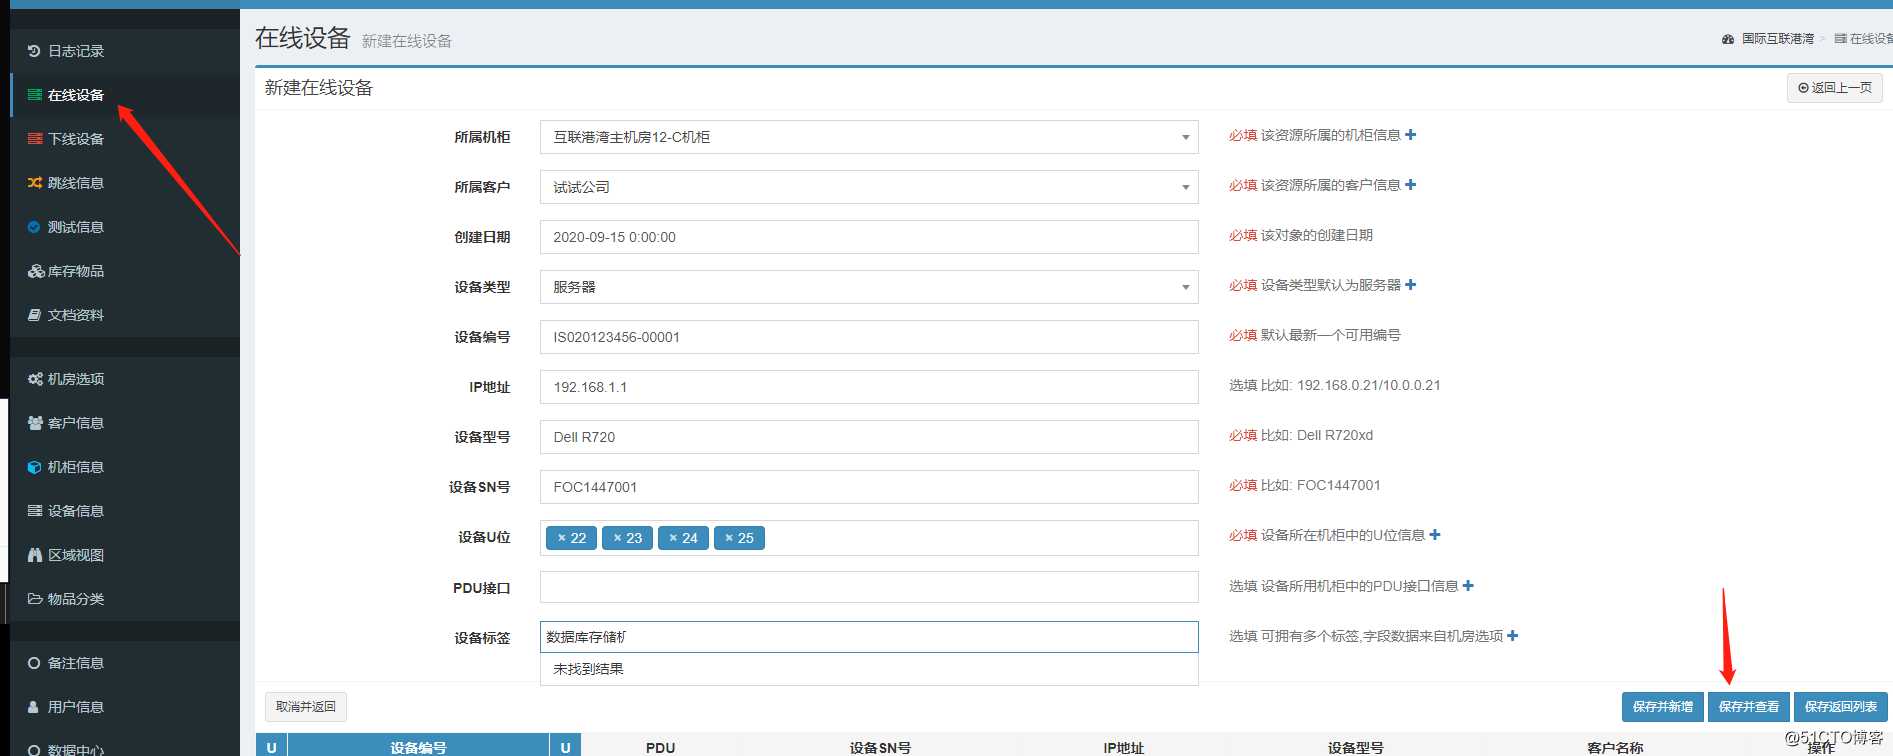The height and width of the screenshot is (756, 1893).
Task: Click the 日志记录 history icon in sidebar
Action: (34, 51)
